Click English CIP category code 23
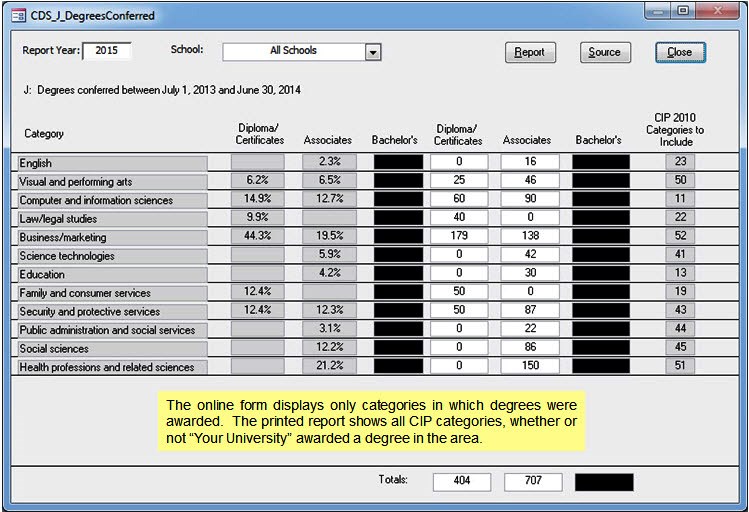Screen dimensions: 749x512 pyautogui.click(x=680, y=162)
